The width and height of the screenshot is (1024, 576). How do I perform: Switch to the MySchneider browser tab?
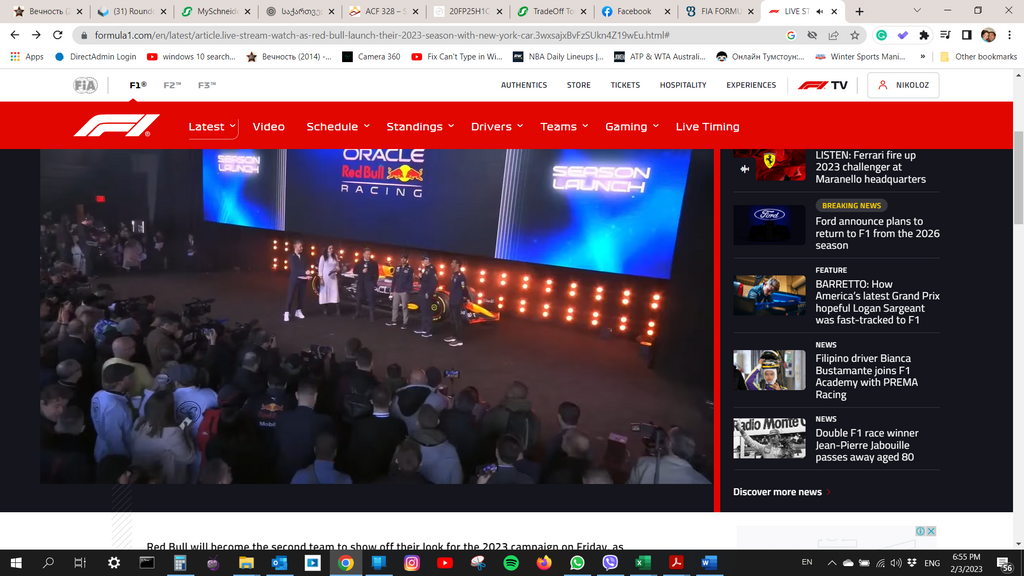tap(215, 11)
